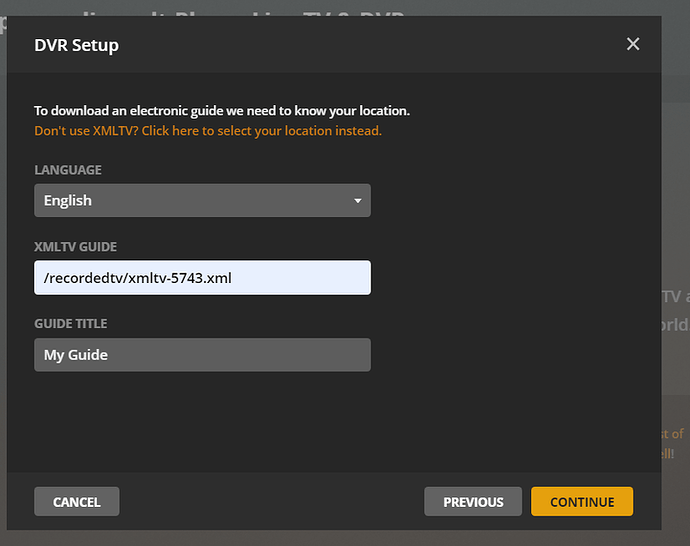Click the GUIDE TITLE field label
The width and height of the screenshot is (690, 546).
tap(71, 324)
